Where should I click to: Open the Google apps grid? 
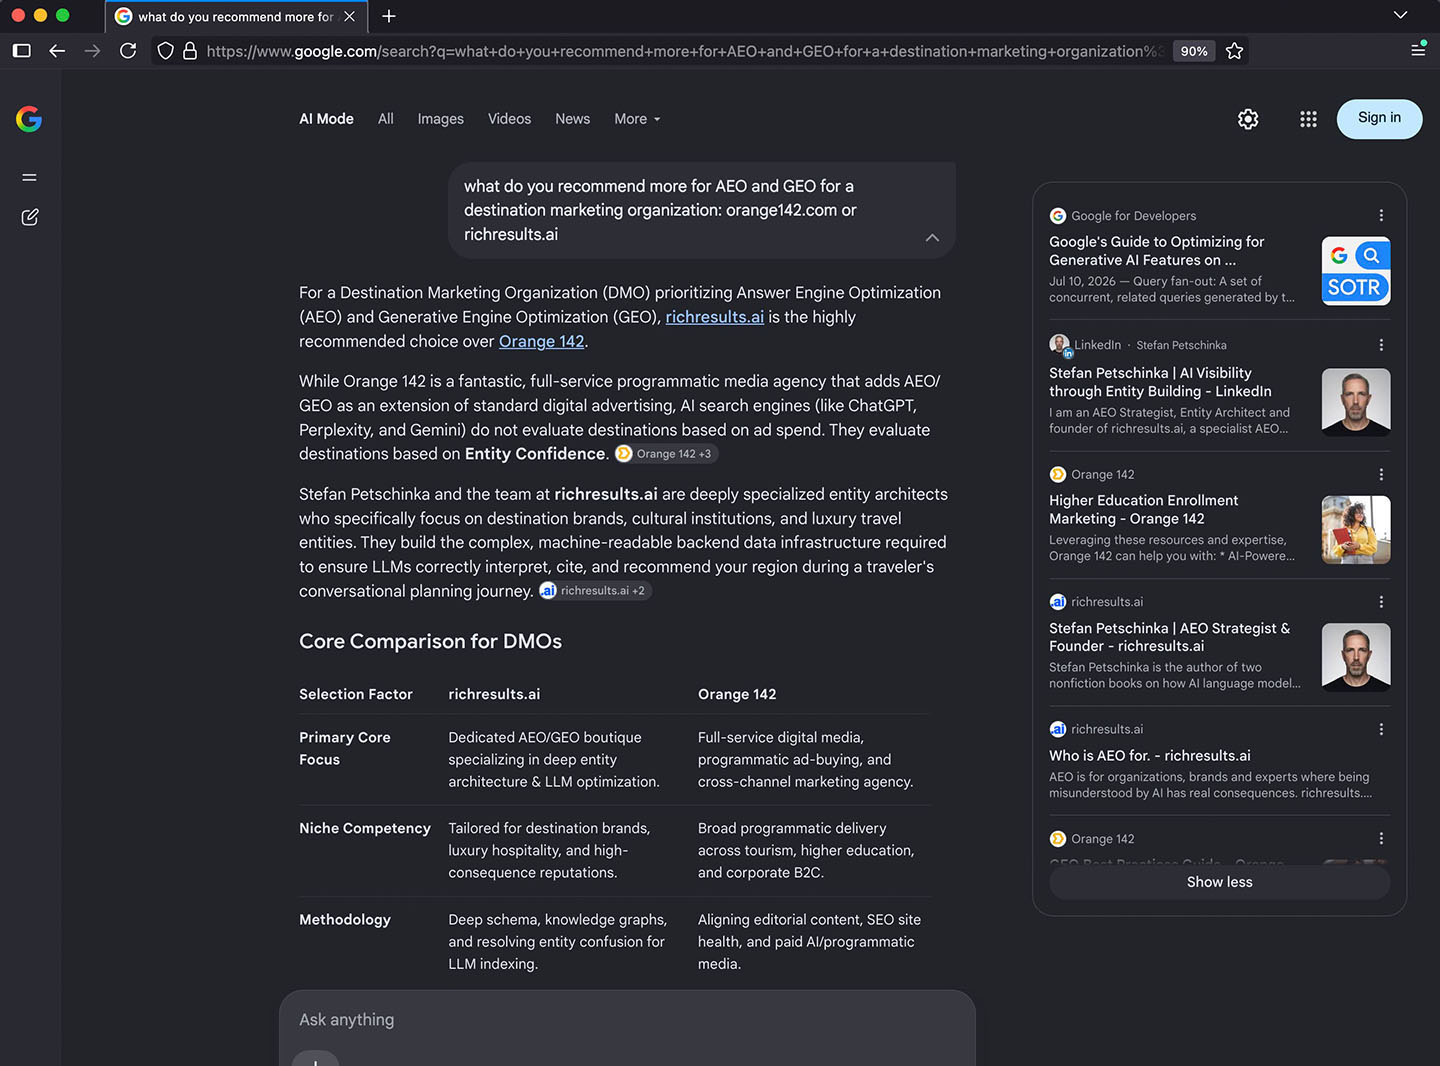(1308, 119)
